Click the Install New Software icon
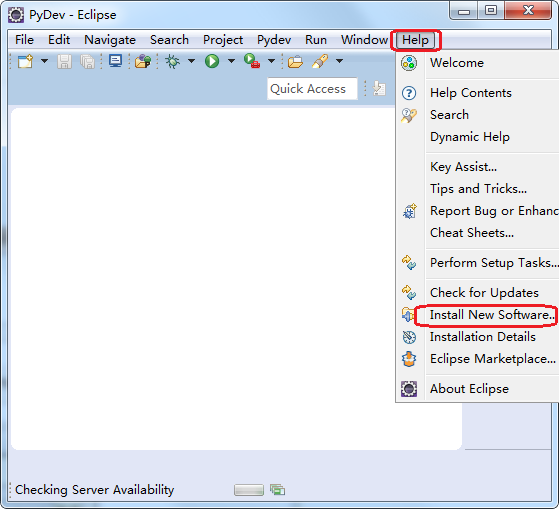The image size is (559, 509). tap(407, 315)
